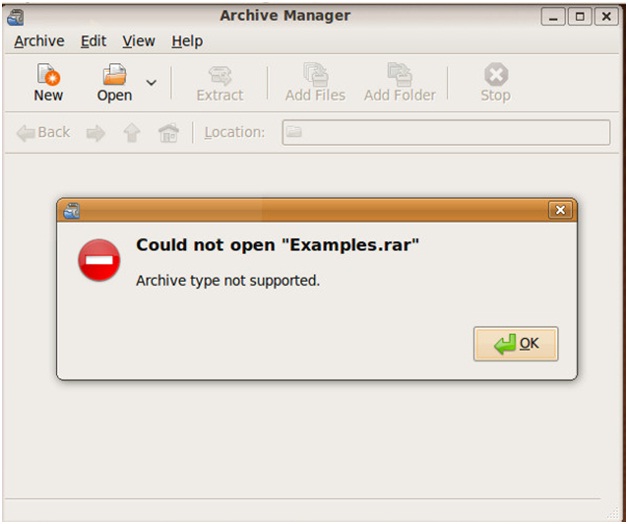
Task: Click inside the Location input field
Action: point(446,133)
